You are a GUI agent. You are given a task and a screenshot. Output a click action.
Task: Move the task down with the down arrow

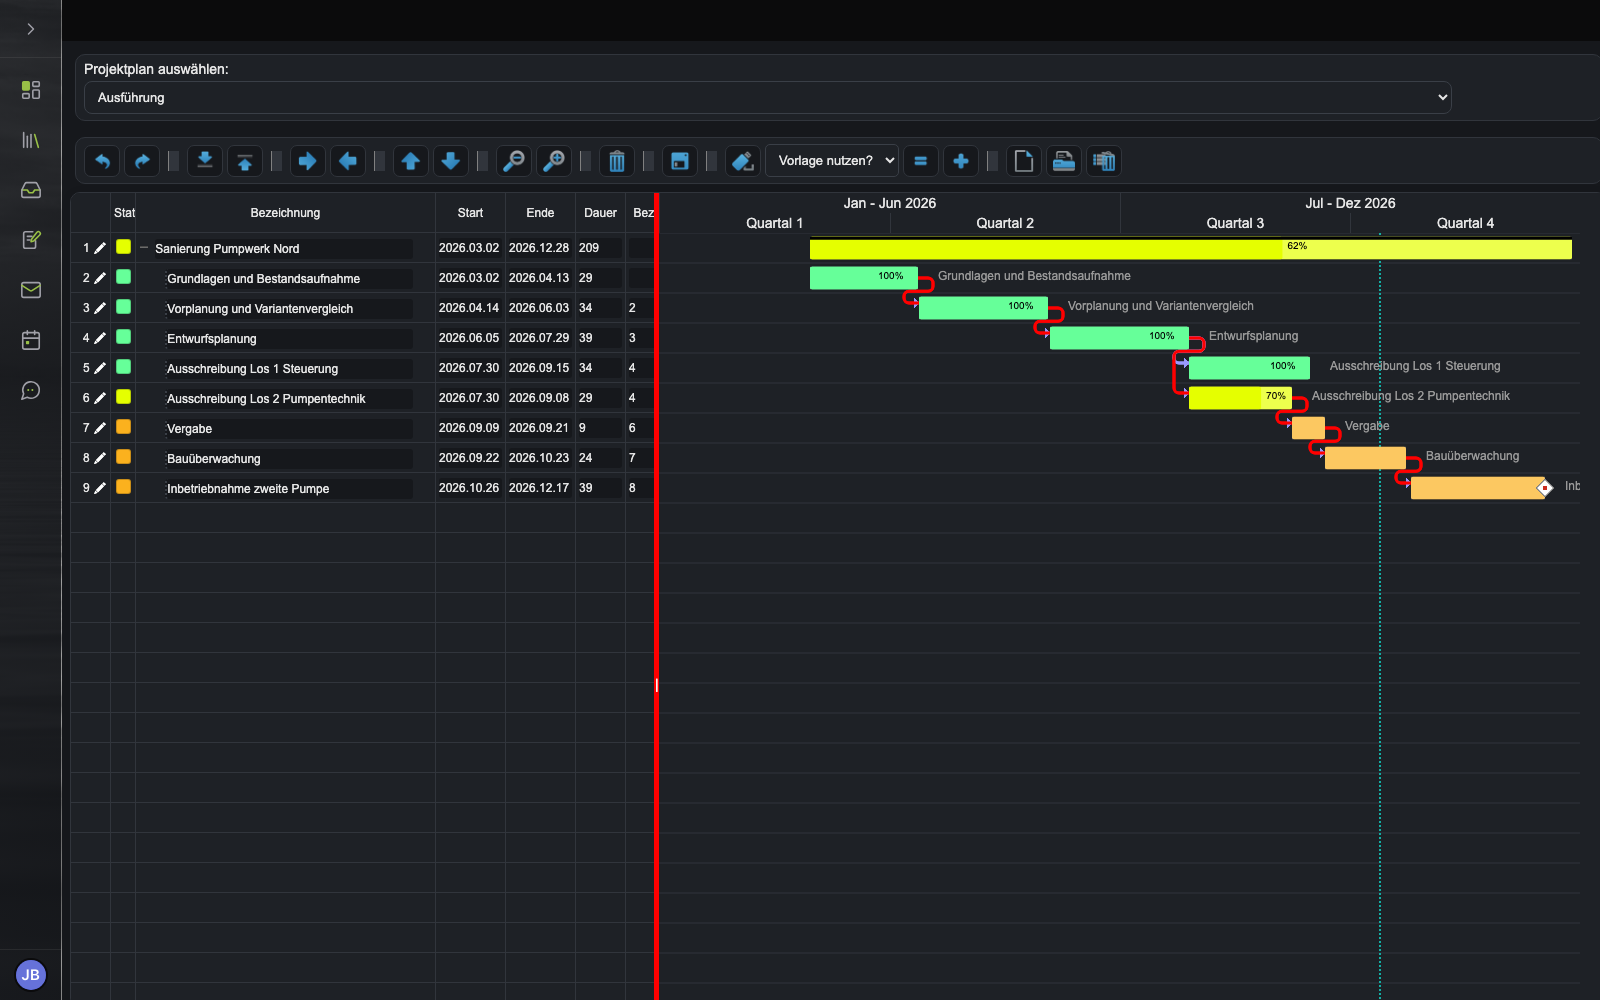click(x=451, y=161)
